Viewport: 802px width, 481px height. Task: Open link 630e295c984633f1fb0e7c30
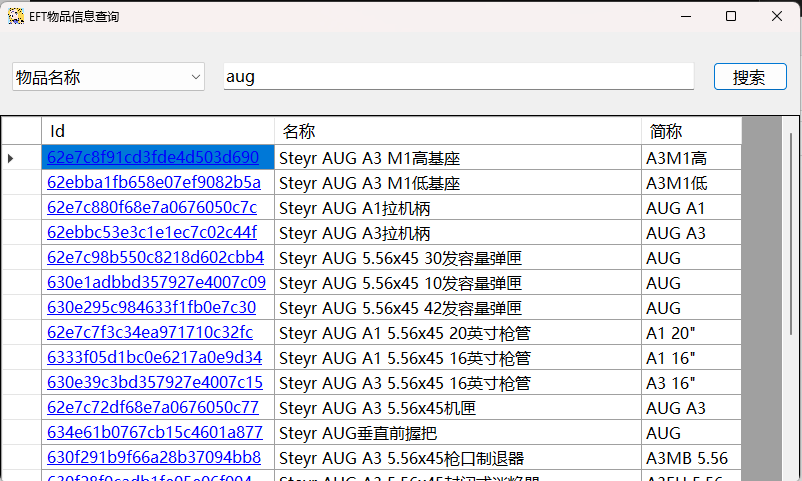[151, 307]
